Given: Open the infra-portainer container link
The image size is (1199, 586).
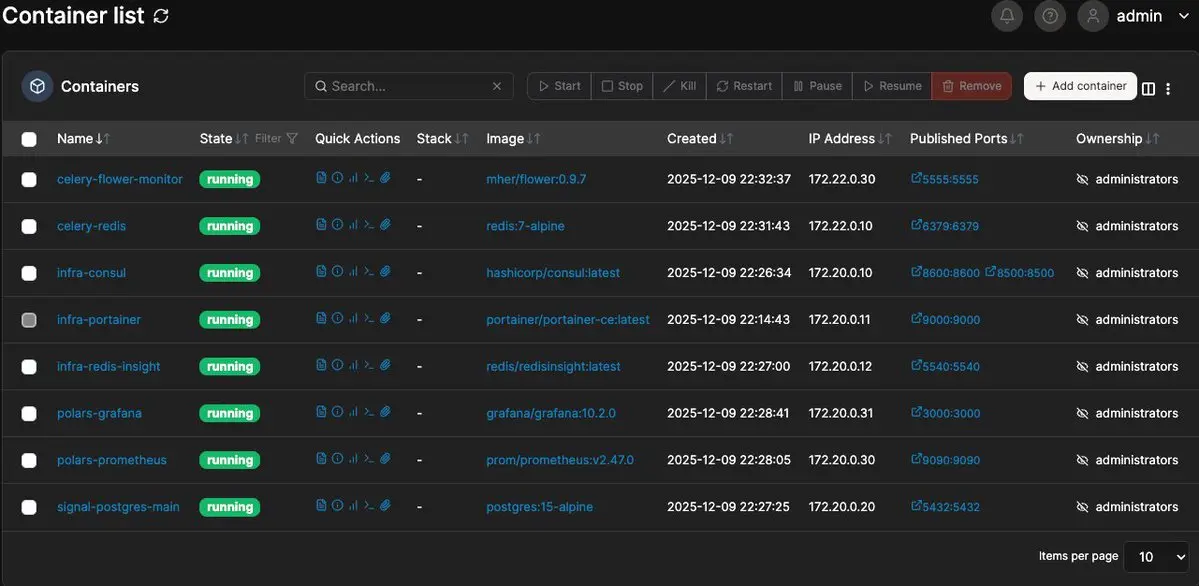Looking at the screenshot, I should [99, 320].
